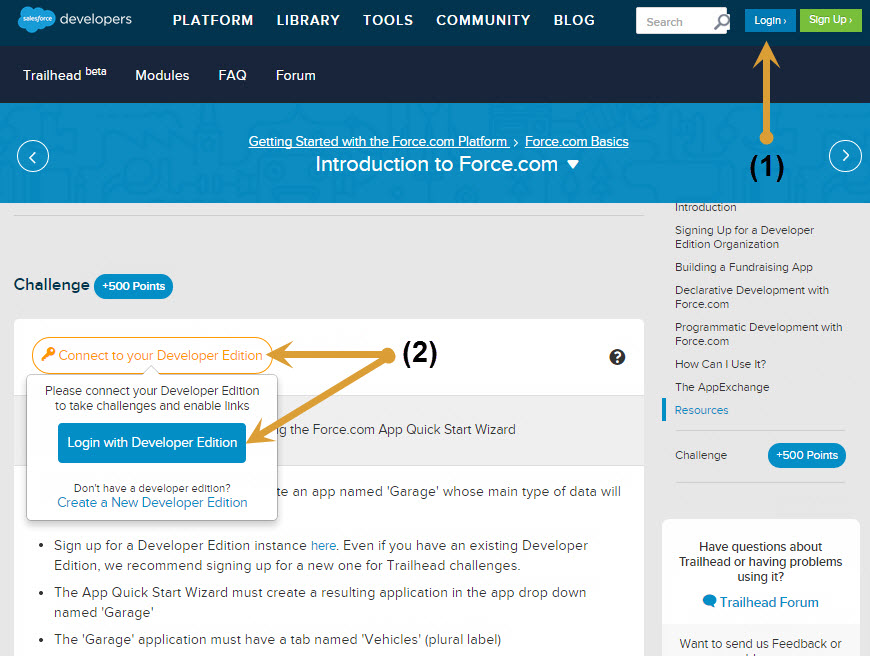Jump to The AppExchange section
This screenshot has height=656, width=870.
[722, 387]
